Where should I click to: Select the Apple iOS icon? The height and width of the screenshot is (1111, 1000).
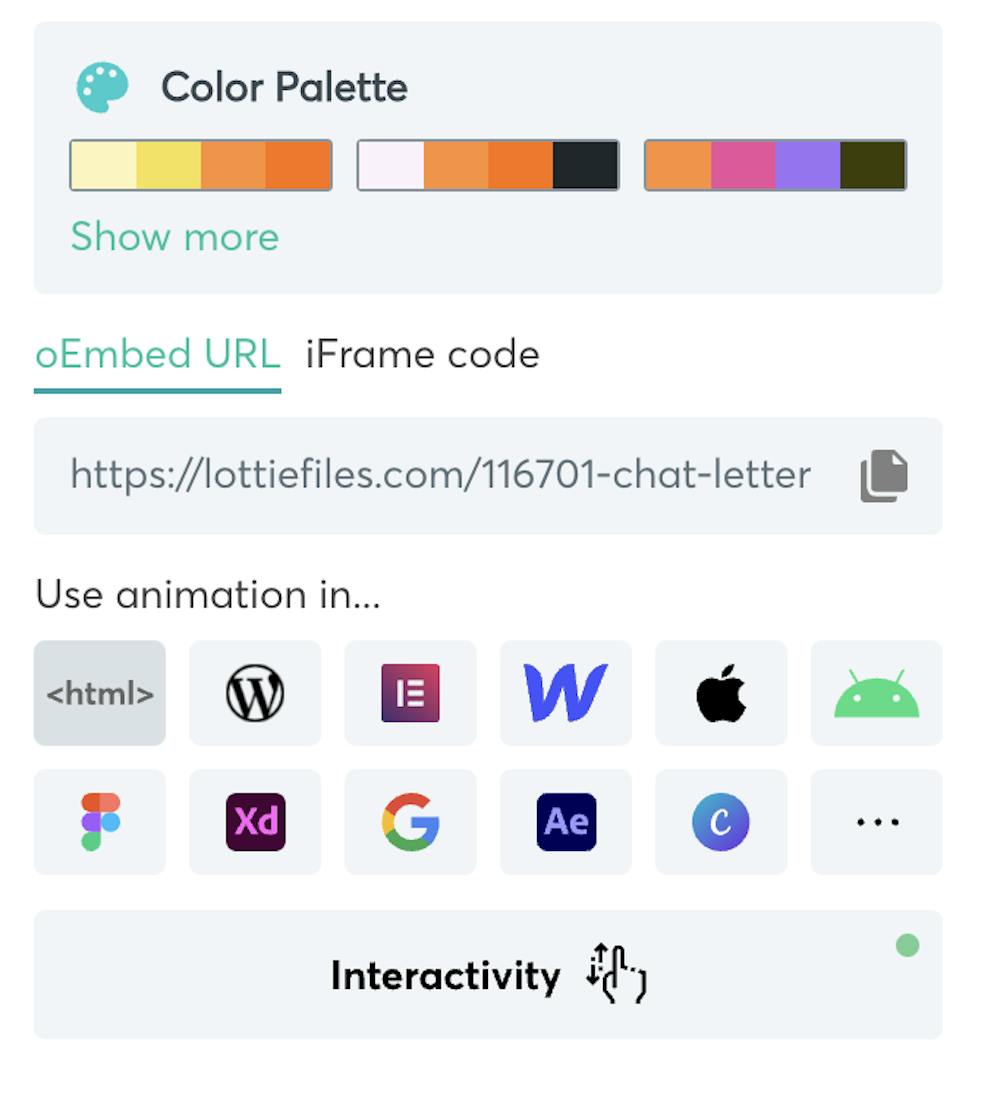(721, 693)
